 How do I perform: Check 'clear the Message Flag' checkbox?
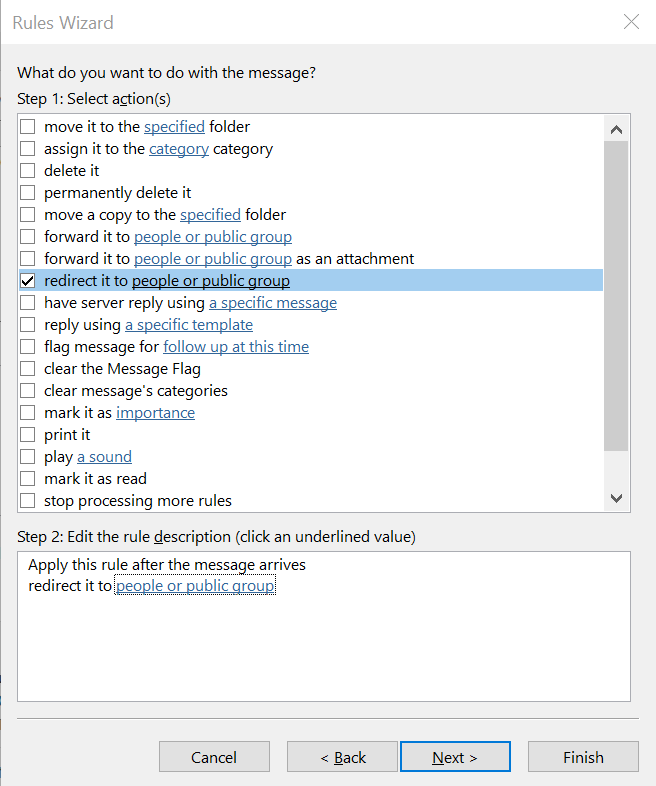pyautogui.click(x=28, y=368)
